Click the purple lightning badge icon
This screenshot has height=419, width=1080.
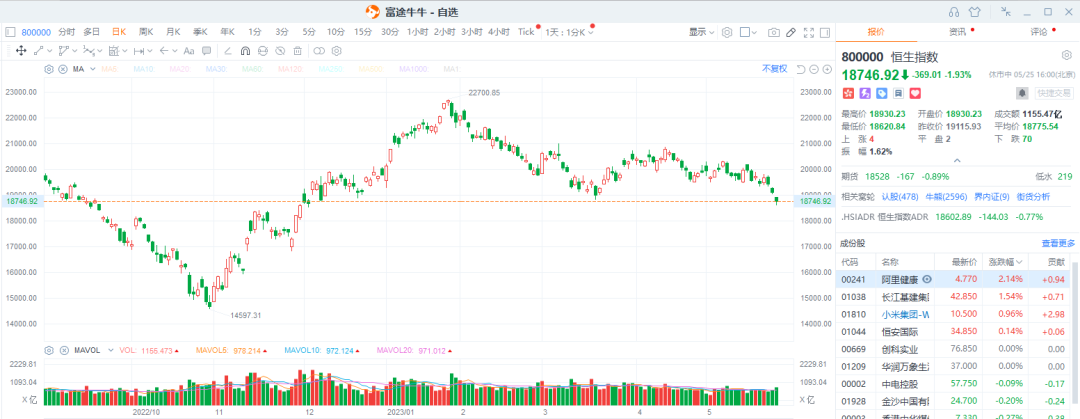(865, 93)
